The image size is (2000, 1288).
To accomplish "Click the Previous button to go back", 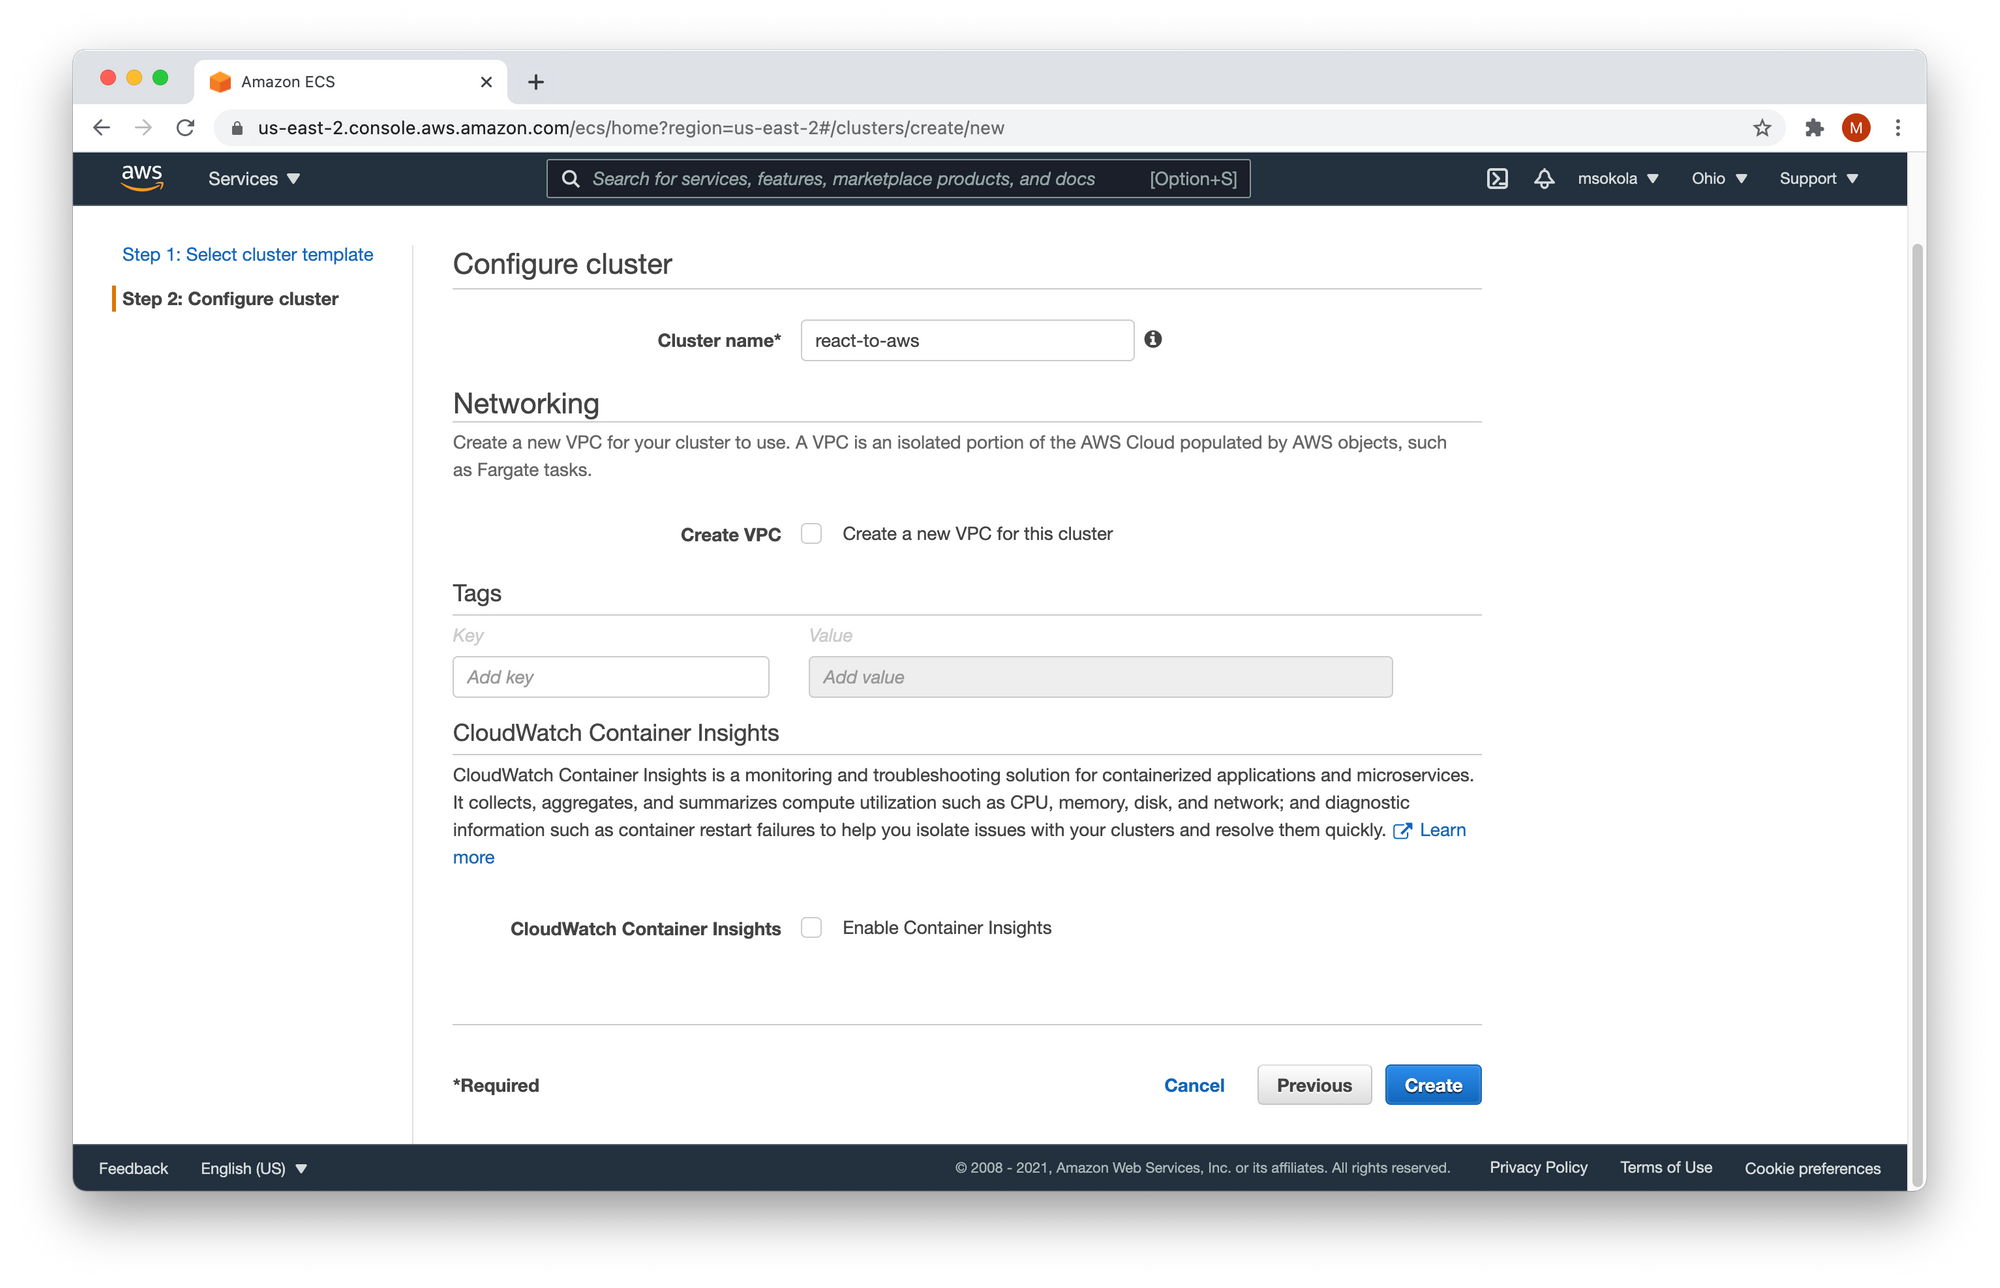I will point(1312,1084).
